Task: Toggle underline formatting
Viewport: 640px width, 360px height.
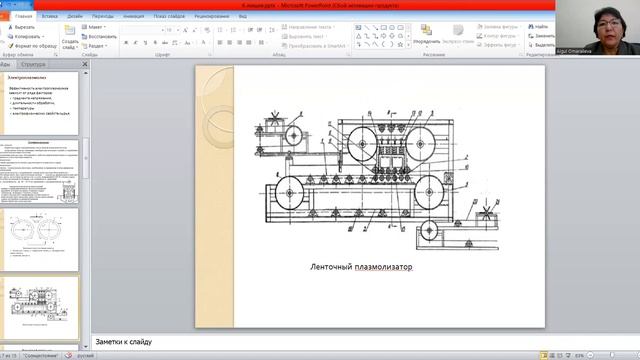Action: (x=145, y=42)
